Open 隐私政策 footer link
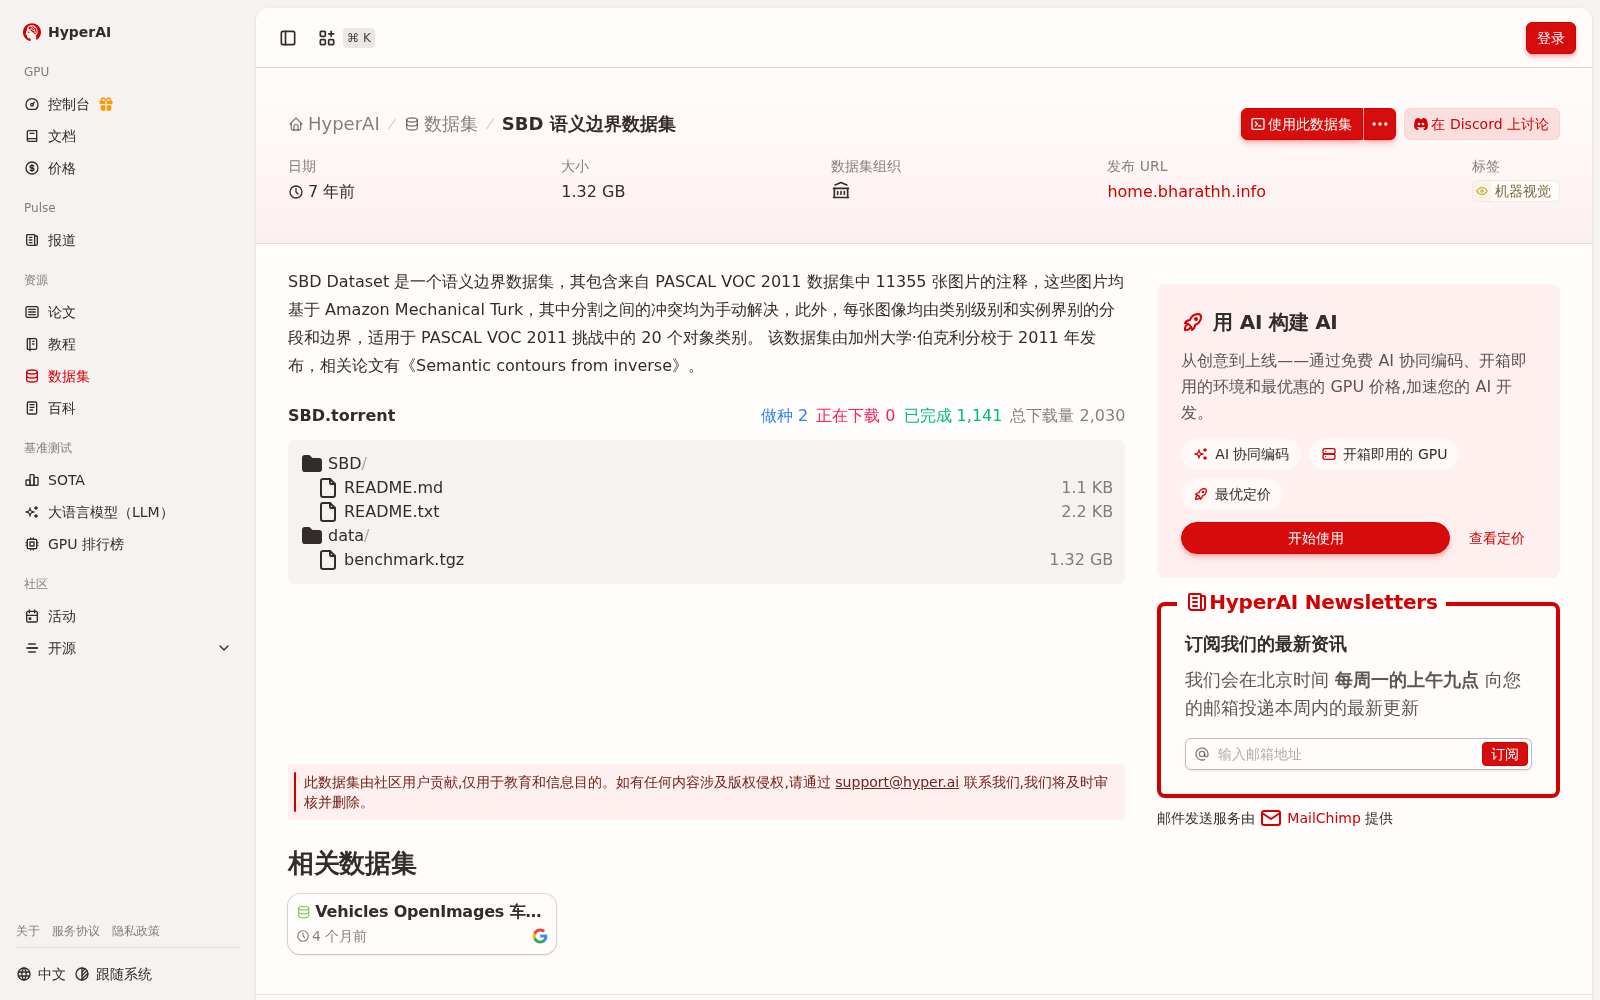This screenshot has width=1600, height=1000. tap(136, 931)
